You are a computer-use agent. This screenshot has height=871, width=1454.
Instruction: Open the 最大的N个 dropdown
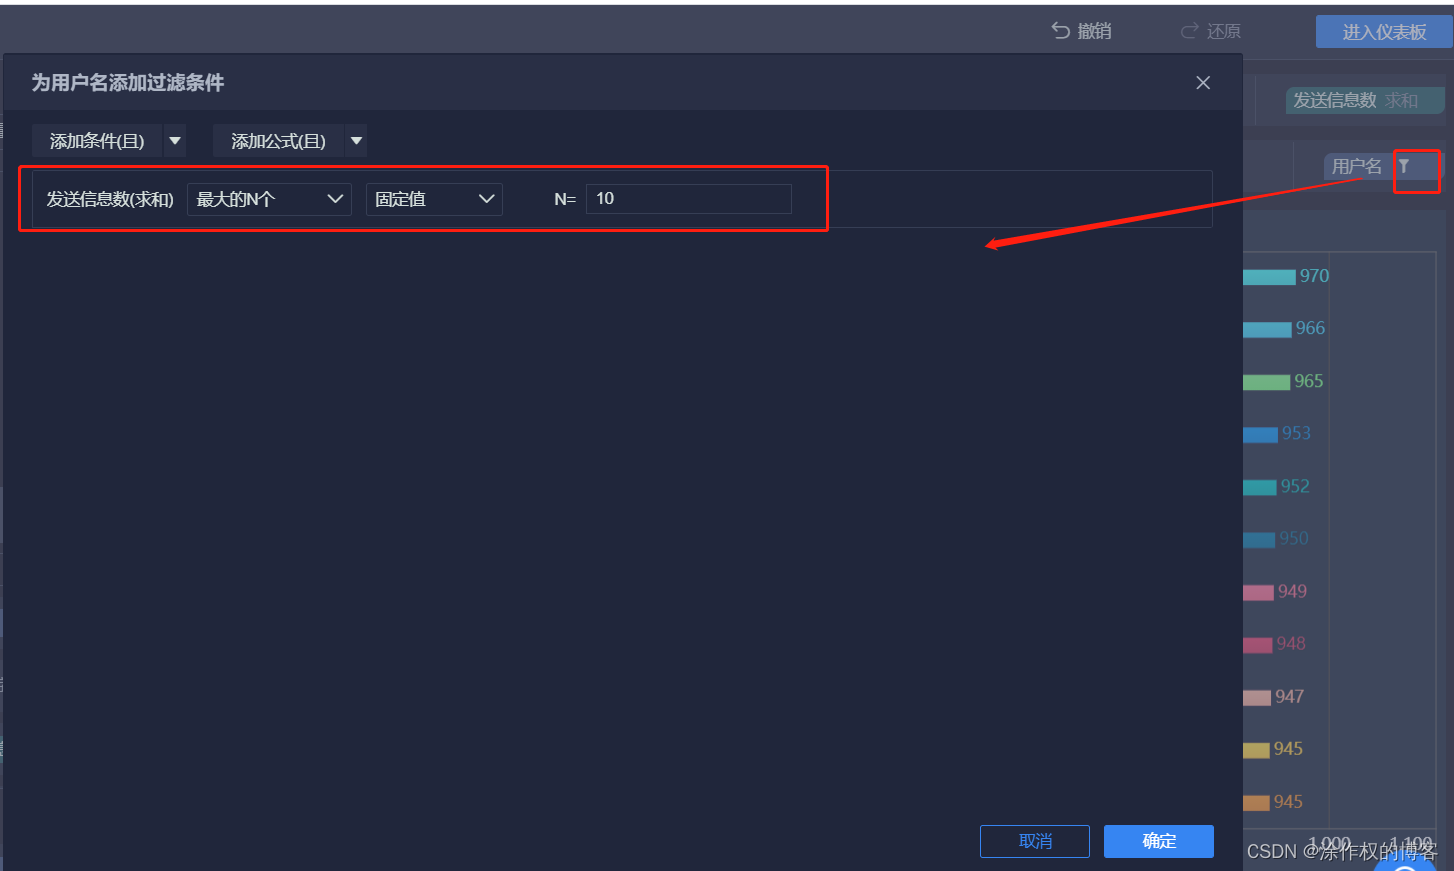(269, 199)
